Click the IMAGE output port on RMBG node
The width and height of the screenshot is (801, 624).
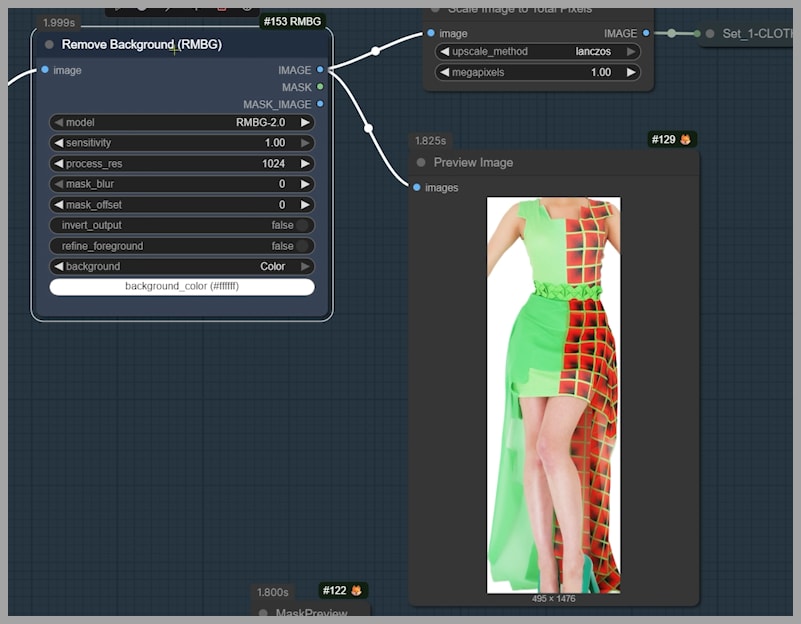click(320, 70)
